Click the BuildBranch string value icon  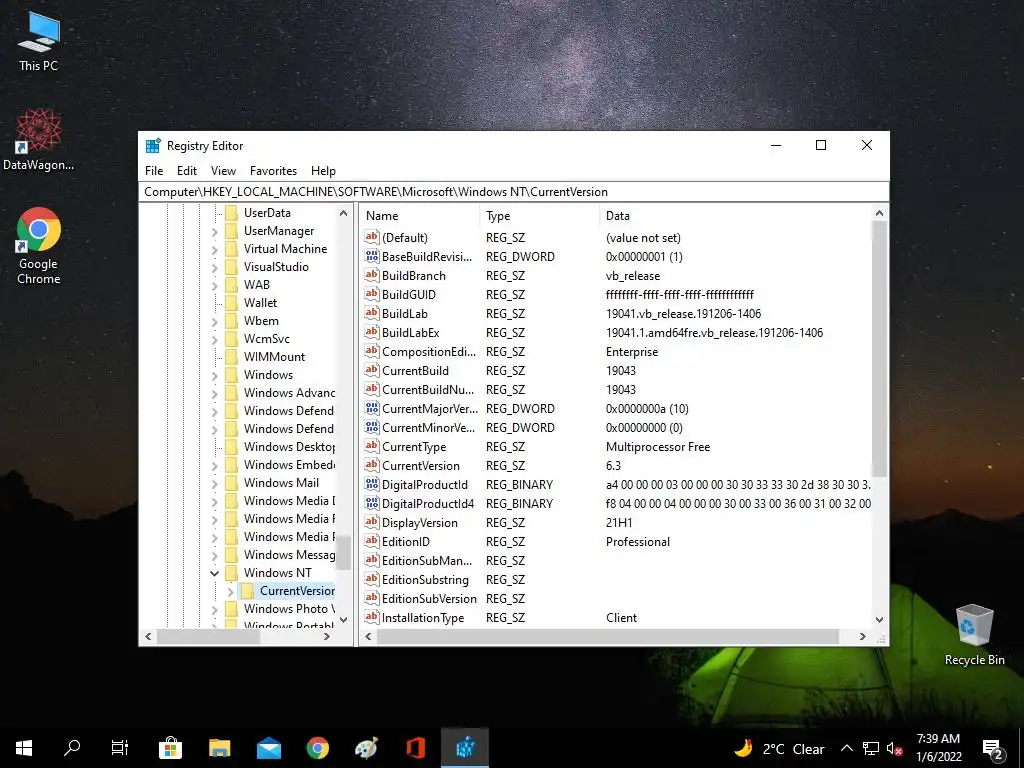(372, 276)
